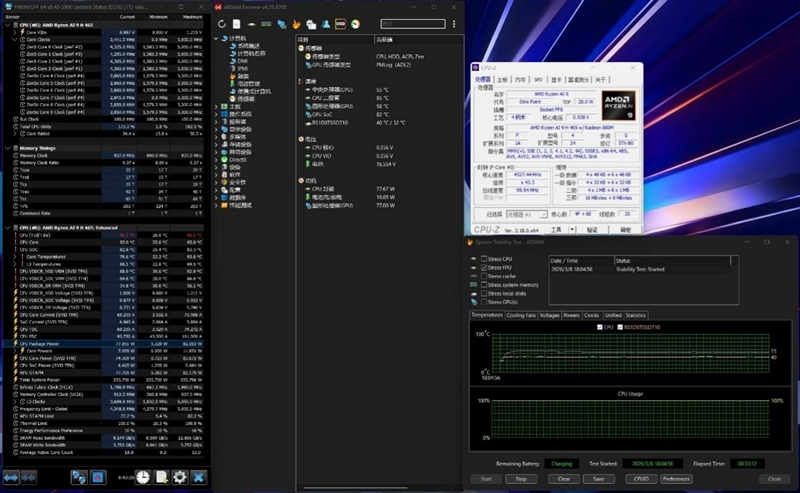Viewport: 800px width, 493px height.
Task: Click the user icon in AIDA64 toolbar
Action: click(326, 24)
